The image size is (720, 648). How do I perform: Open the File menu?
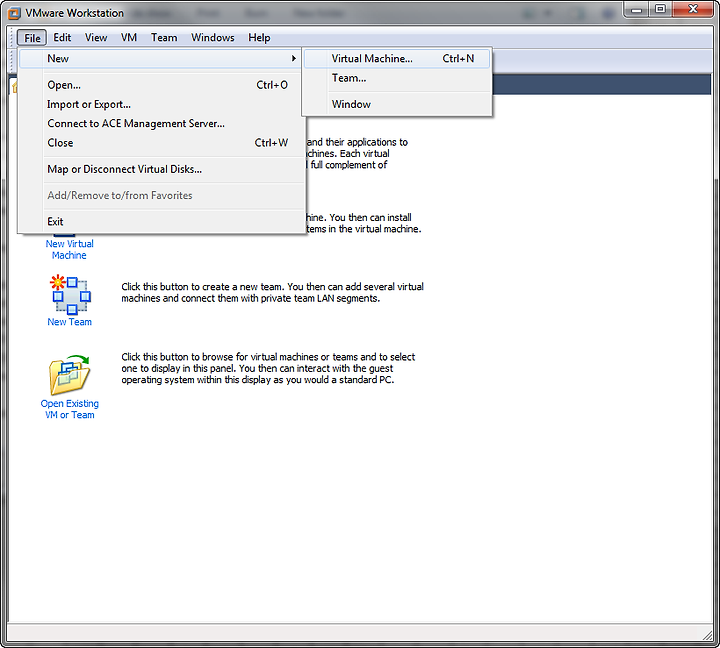[x=32, y=38]
